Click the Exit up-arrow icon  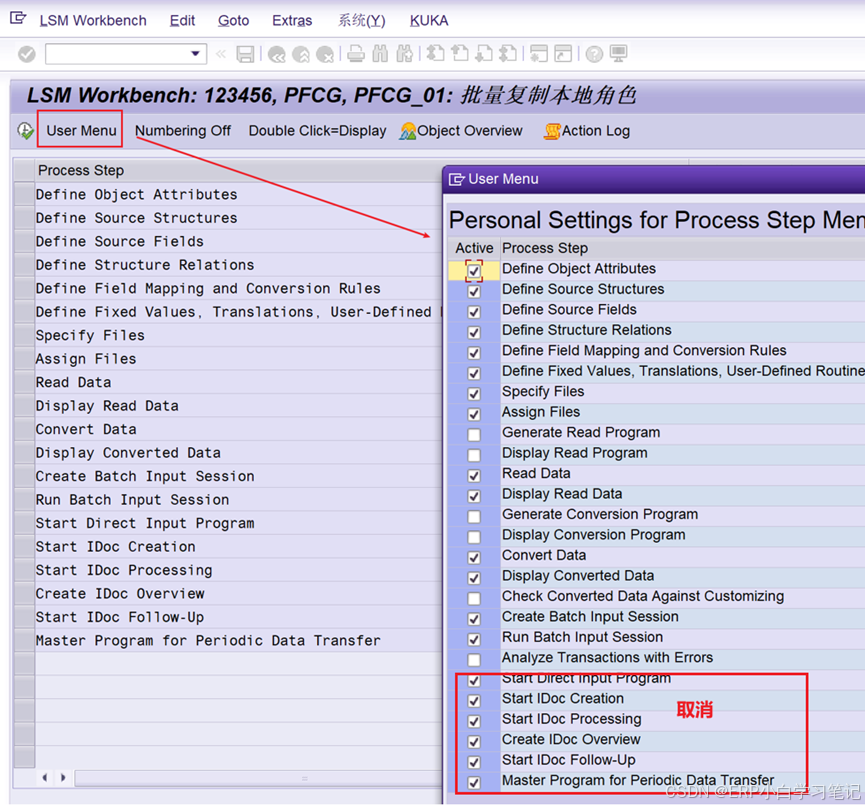coord(301,54)
